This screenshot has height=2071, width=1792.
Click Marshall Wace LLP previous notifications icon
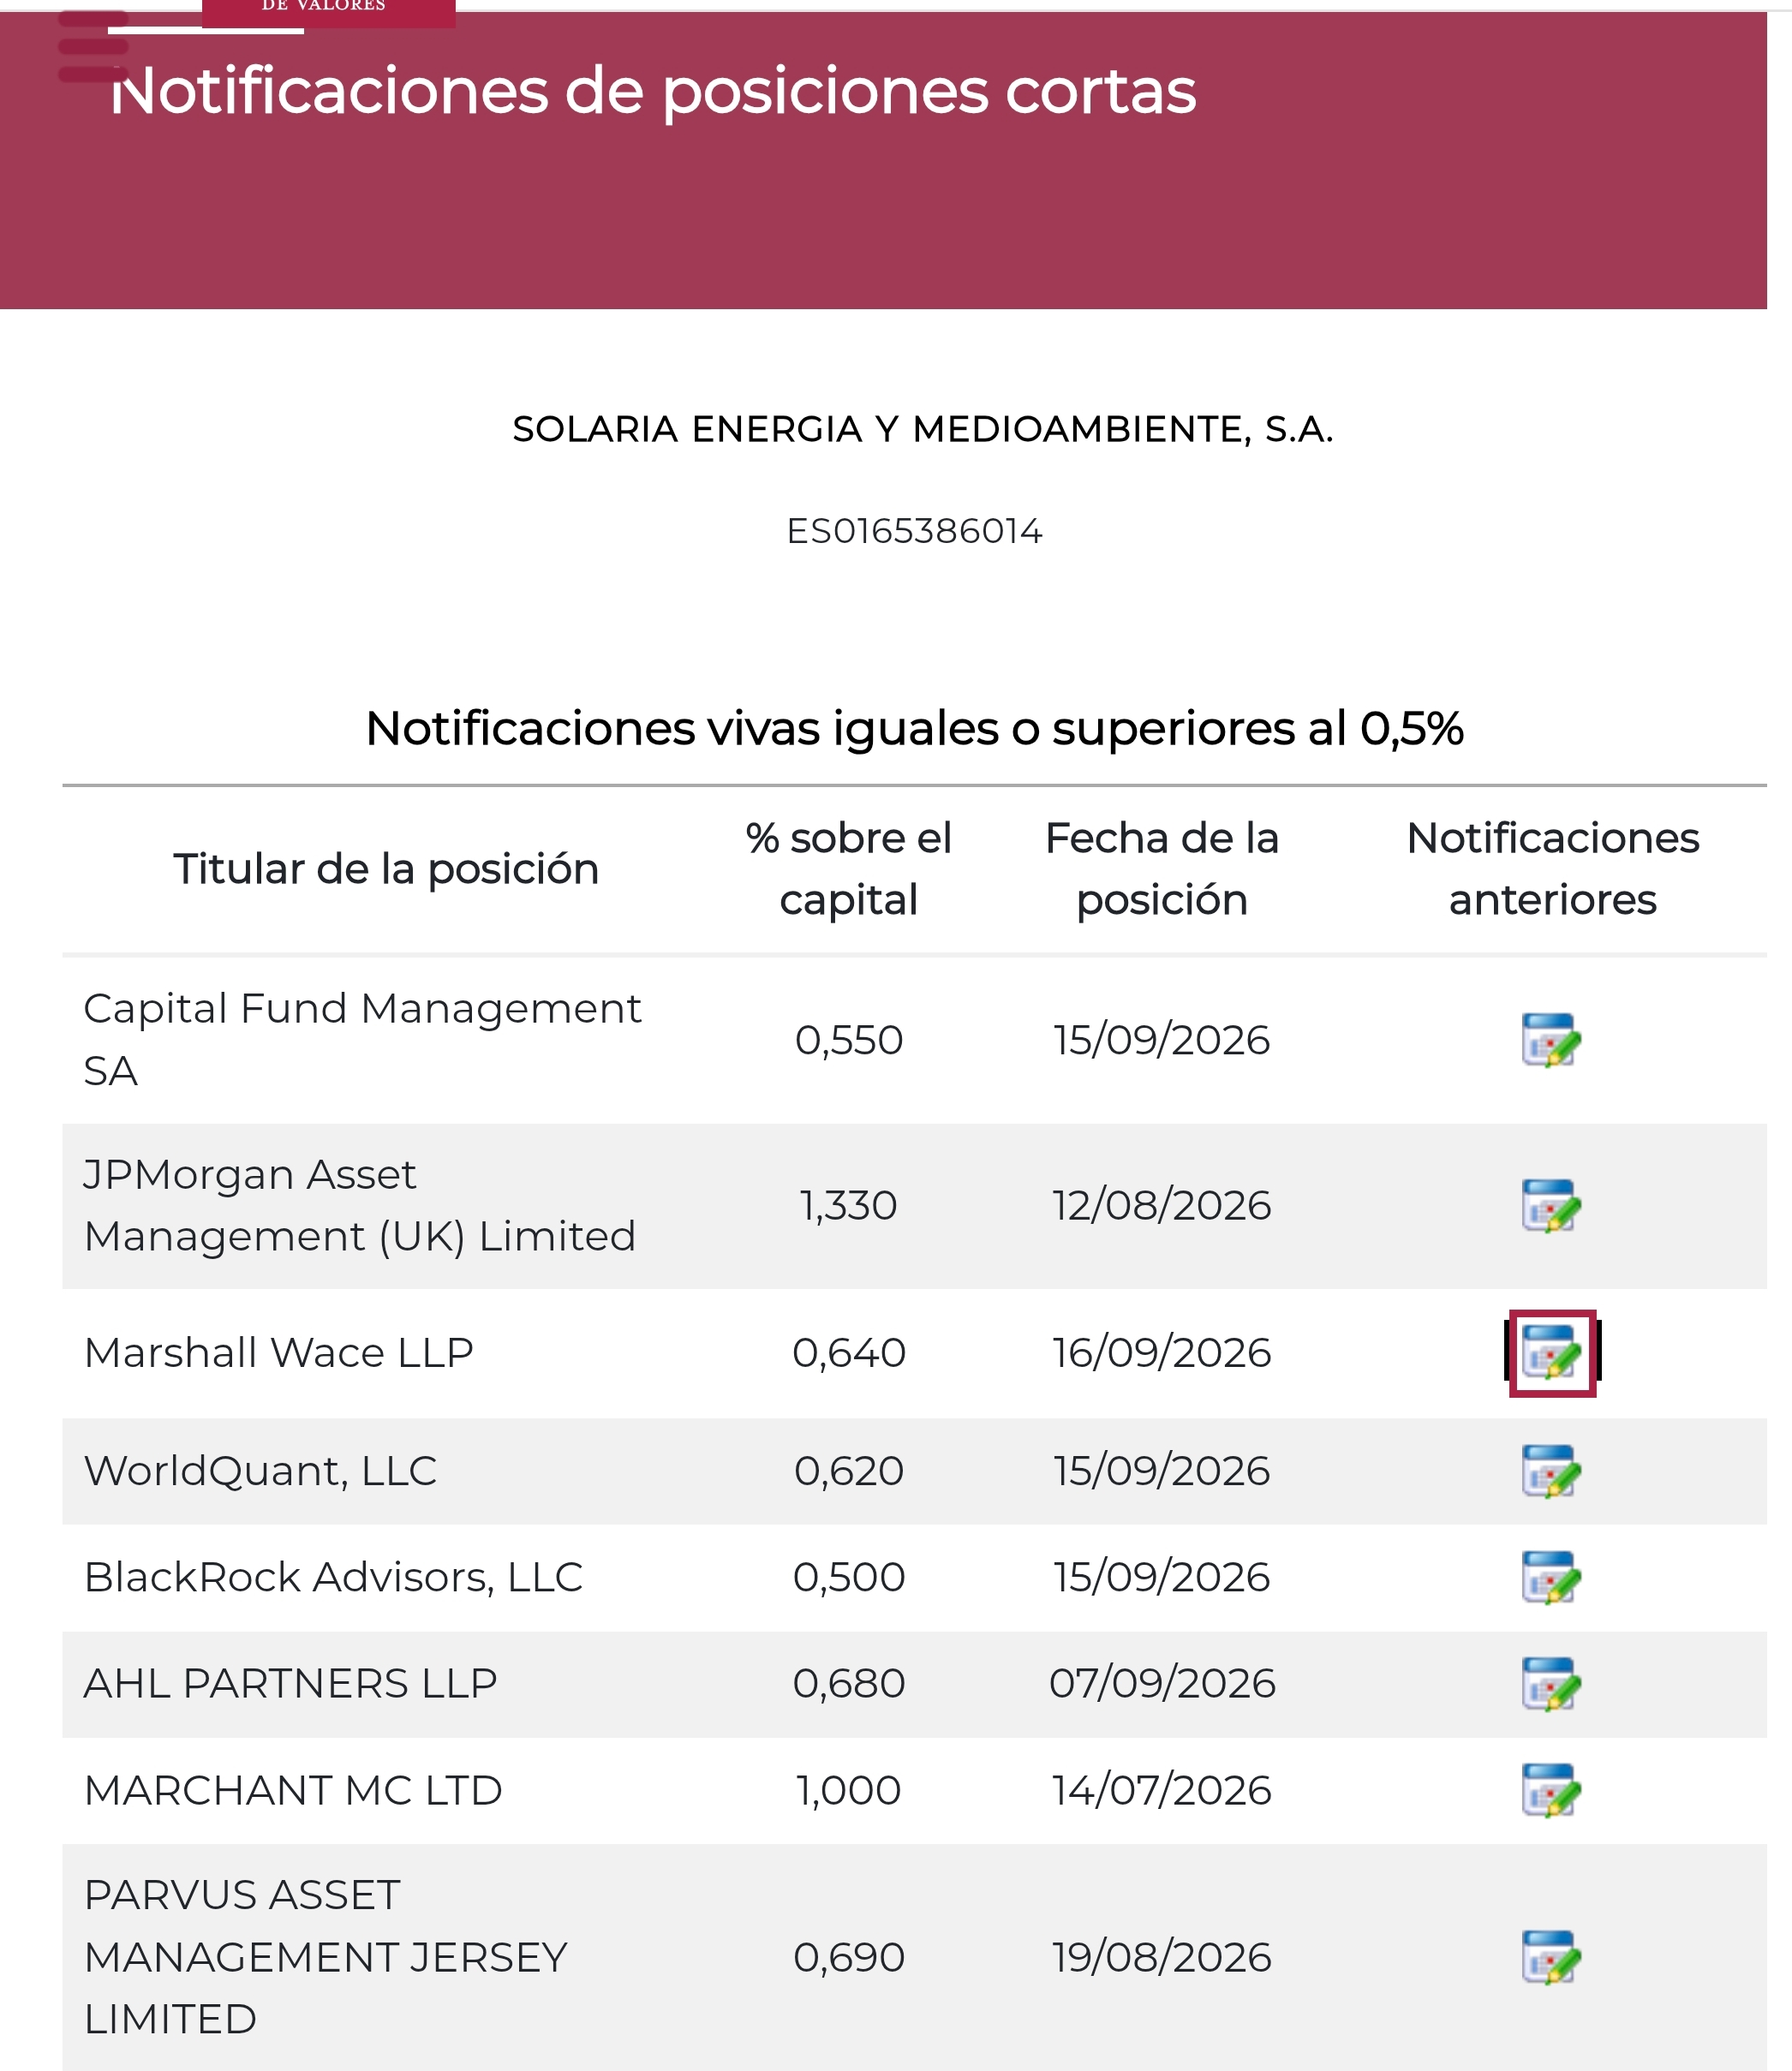[x=1551, y=1353]
